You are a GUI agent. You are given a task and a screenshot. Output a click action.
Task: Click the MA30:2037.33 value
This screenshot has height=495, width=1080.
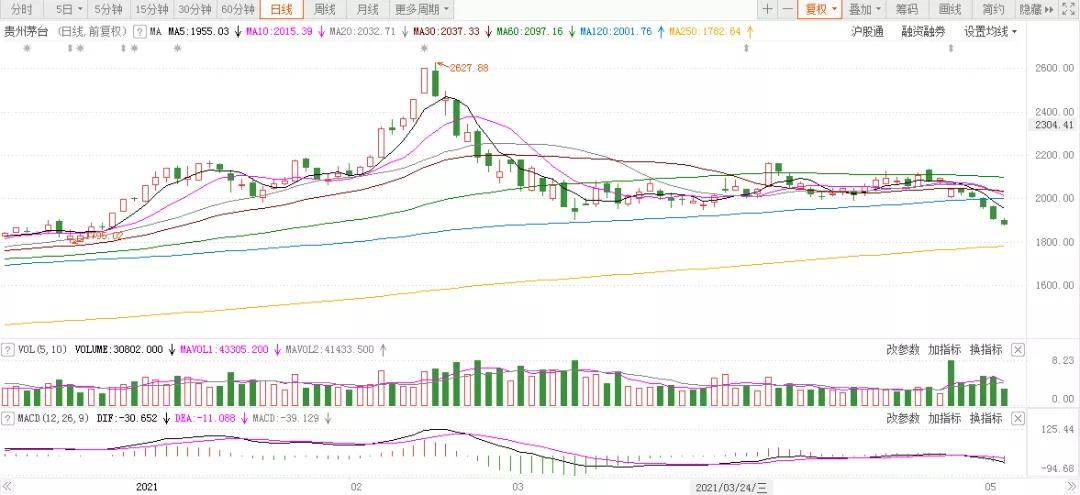[446, 32]
